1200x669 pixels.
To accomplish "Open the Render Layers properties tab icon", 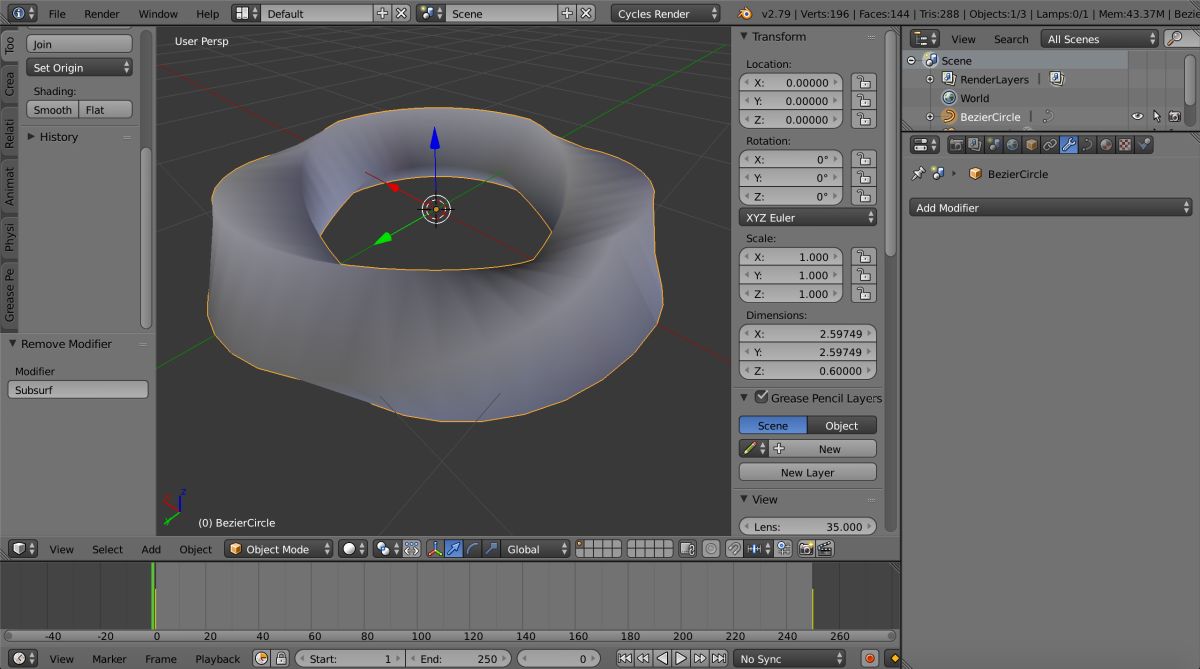I will point(974,145).
